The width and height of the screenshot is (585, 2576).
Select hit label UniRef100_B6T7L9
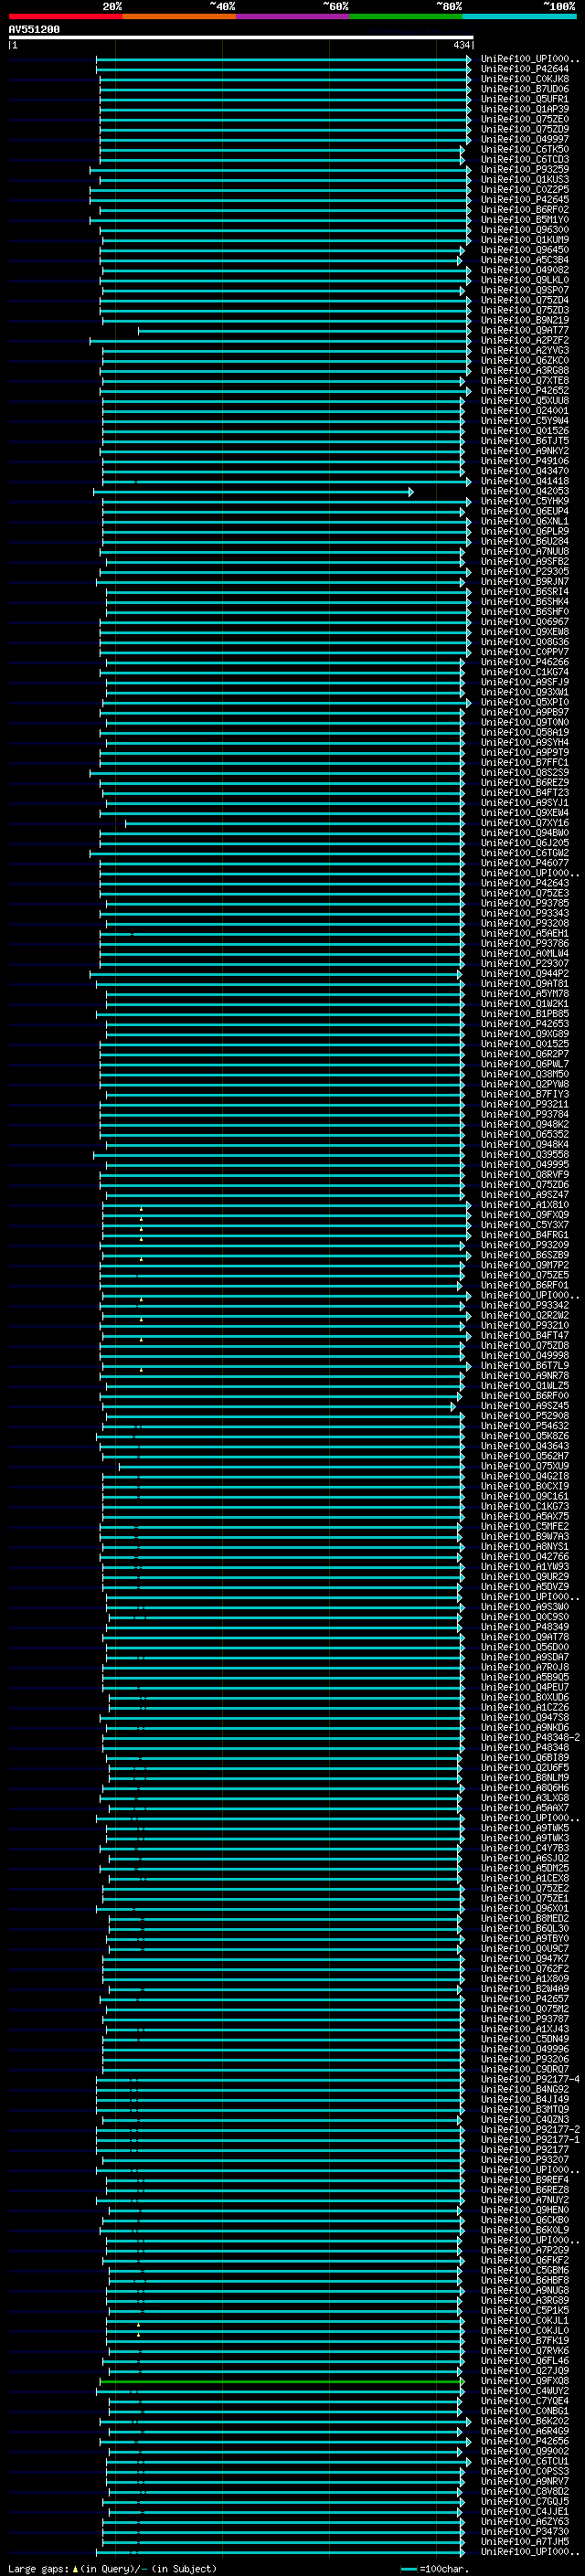pyautogui.click(x=525, y=1365)
